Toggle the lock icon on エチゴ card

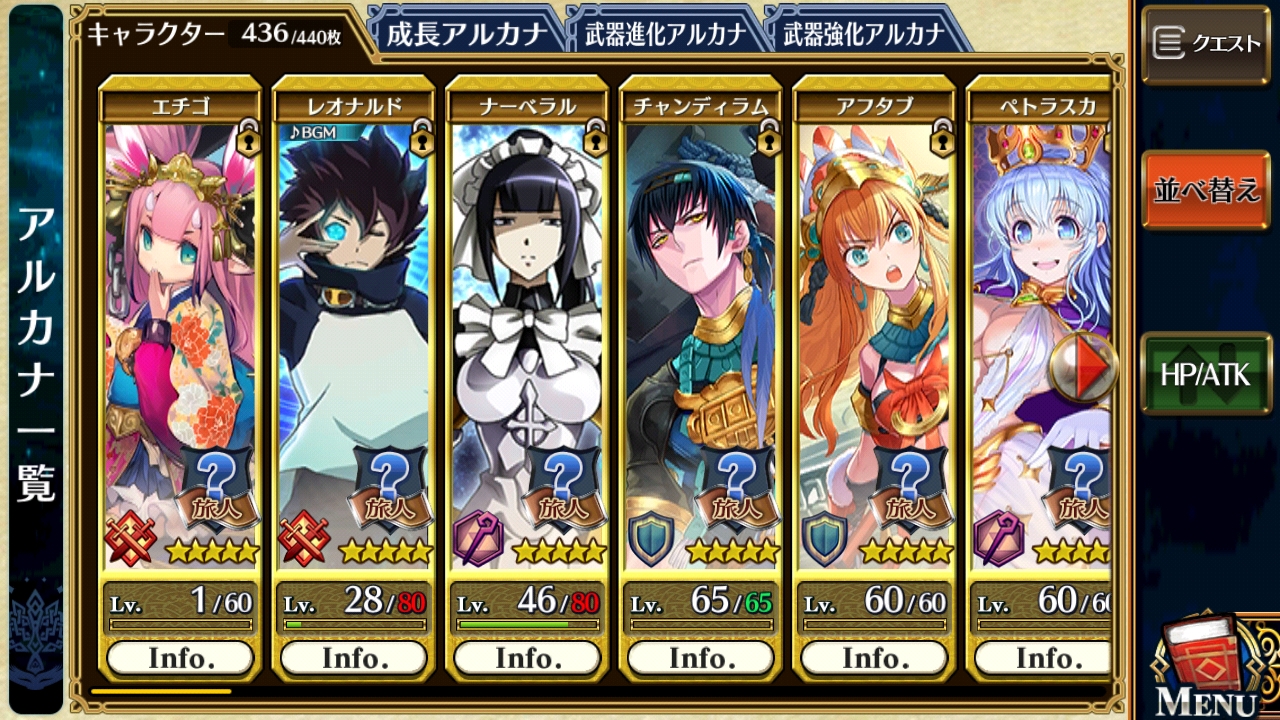pos(248,139)
